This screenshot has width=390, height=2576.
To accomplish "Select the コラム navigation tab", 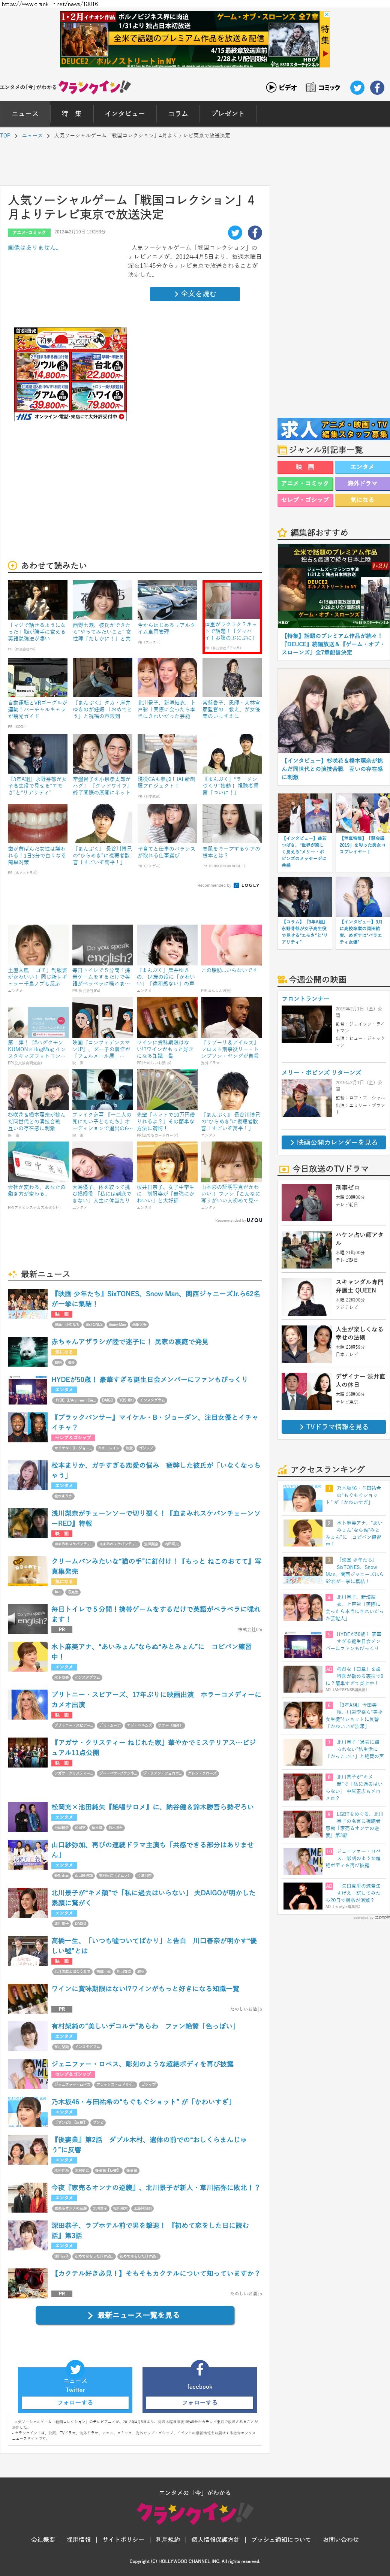I will point(178,114).
